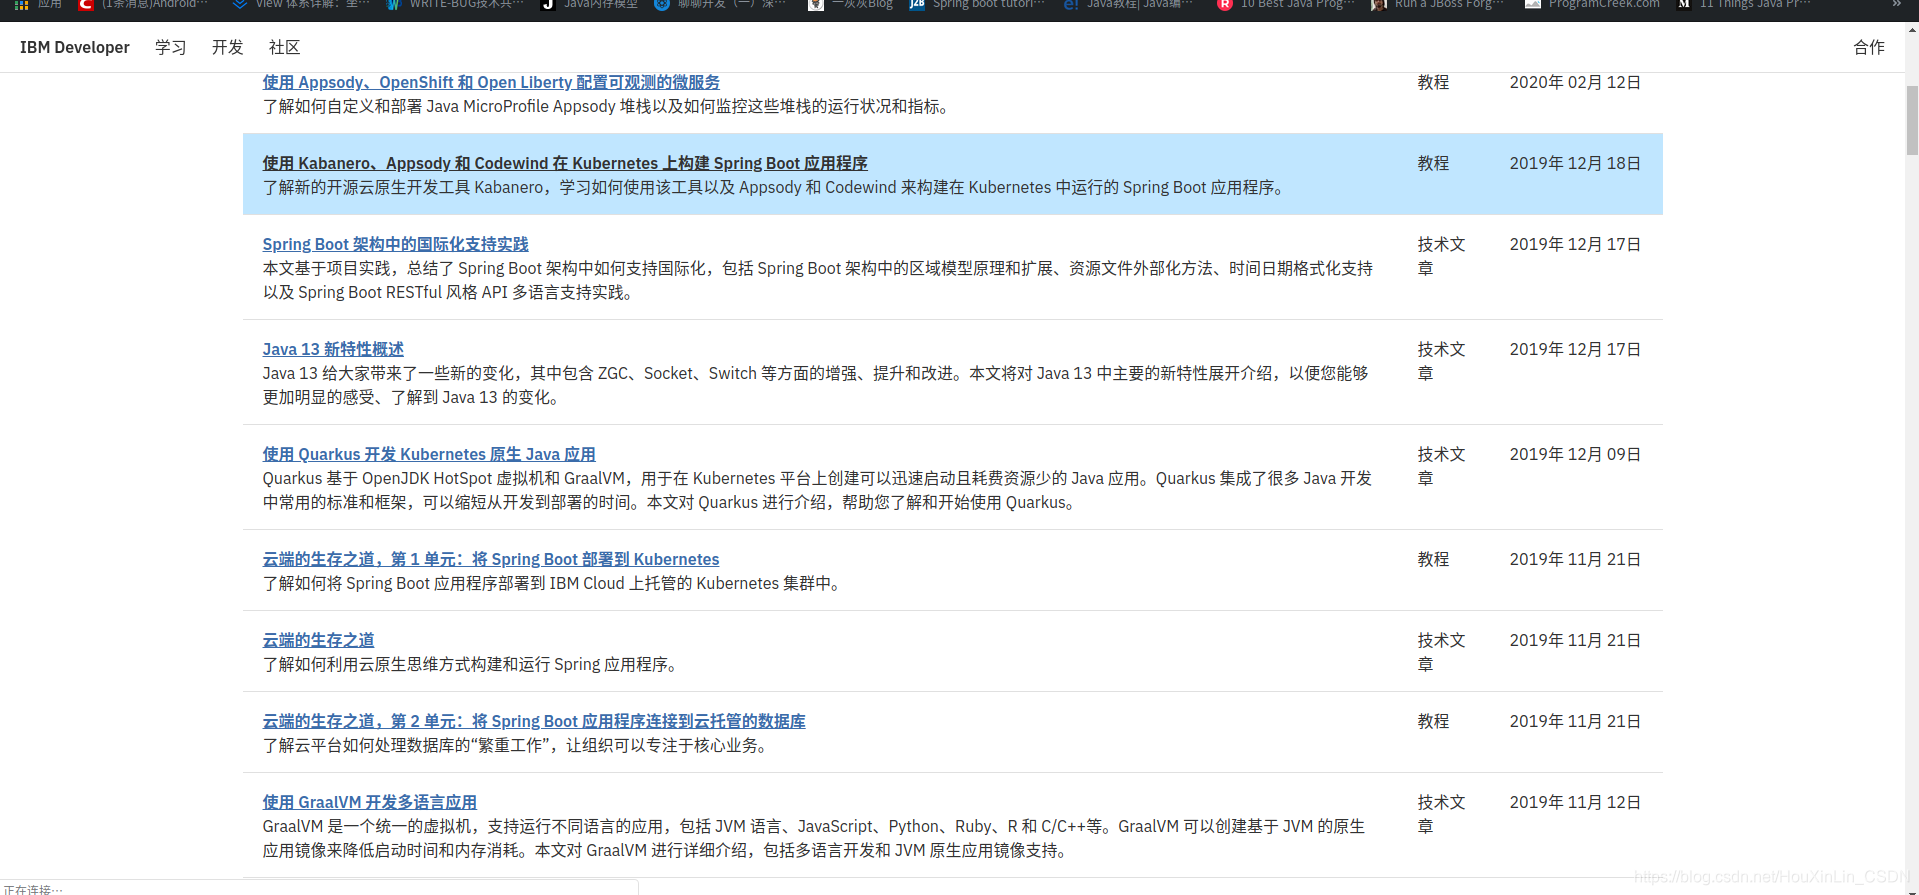This screenshot has width=1919, height=895.
Task: Open the 开发 navigation menu
Action: [x=228, y=47]
